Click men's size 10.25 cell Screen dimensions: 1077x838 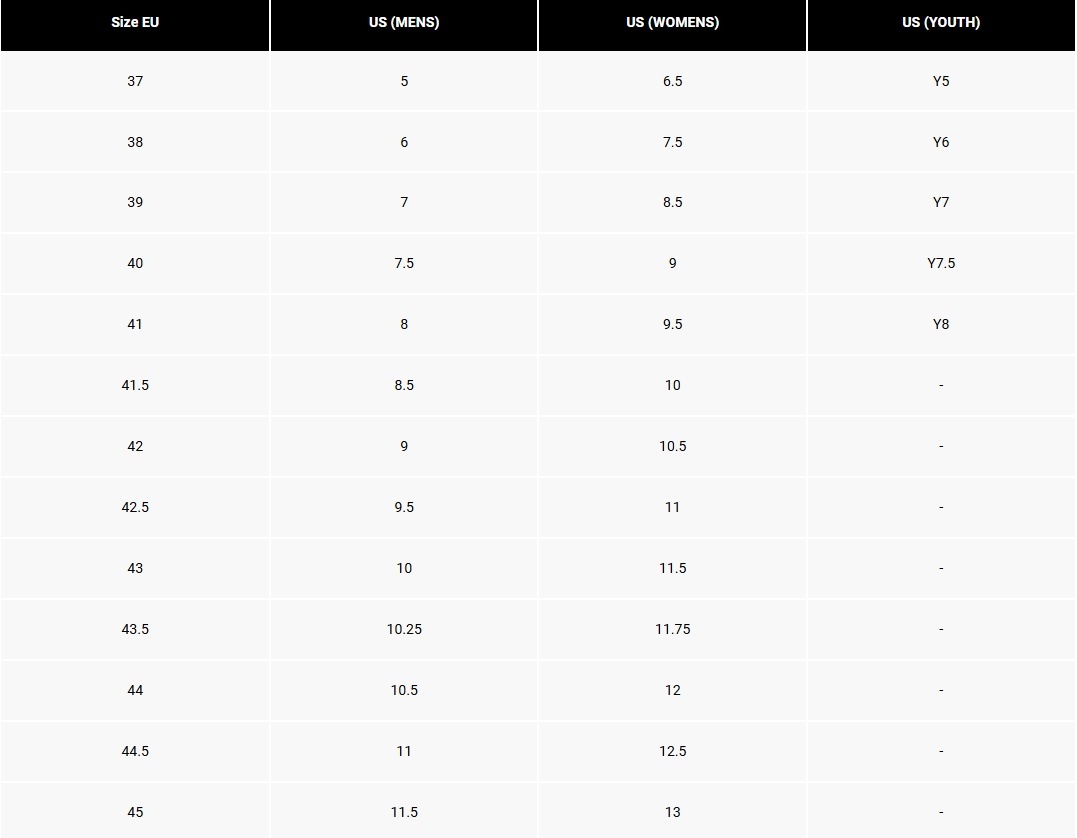tap(404, 629)
